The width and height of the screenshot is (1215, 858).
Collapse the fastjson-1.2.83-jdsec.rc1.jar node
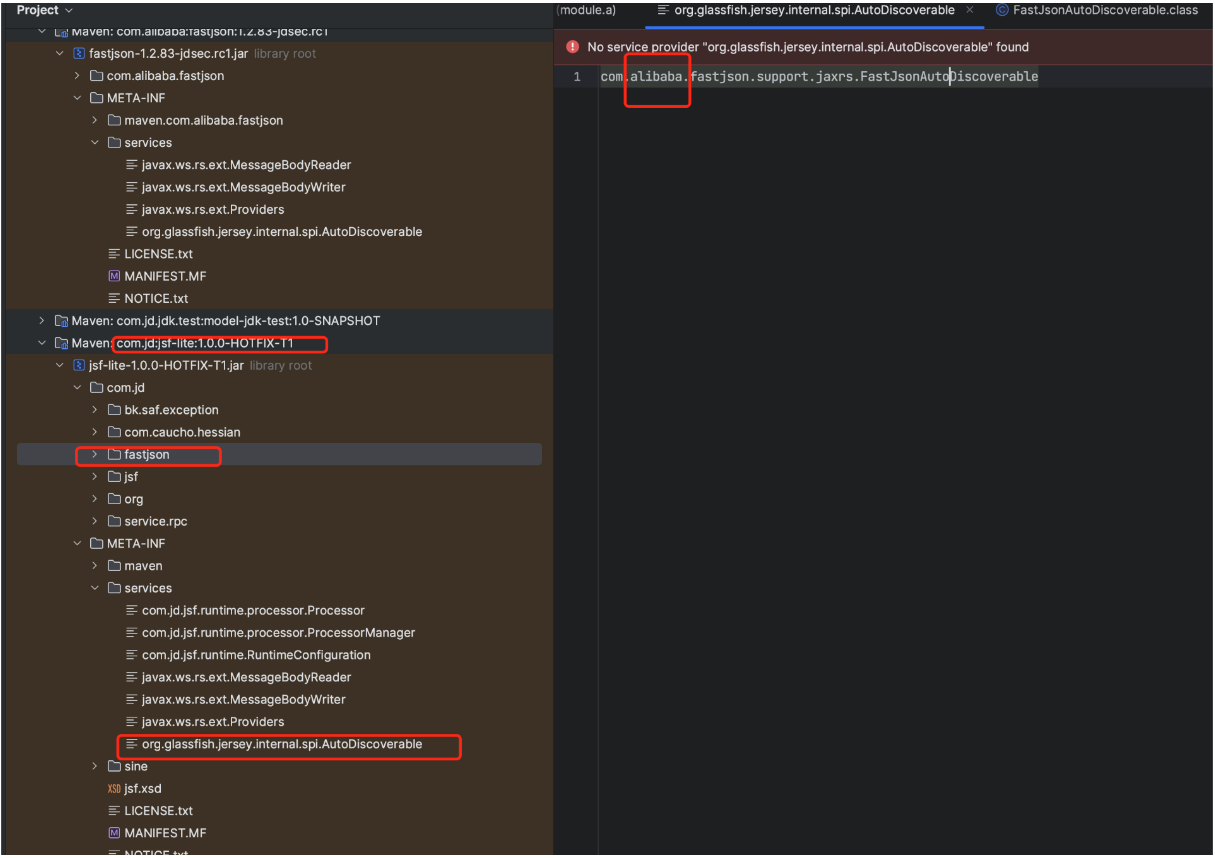tap(60, 53)
